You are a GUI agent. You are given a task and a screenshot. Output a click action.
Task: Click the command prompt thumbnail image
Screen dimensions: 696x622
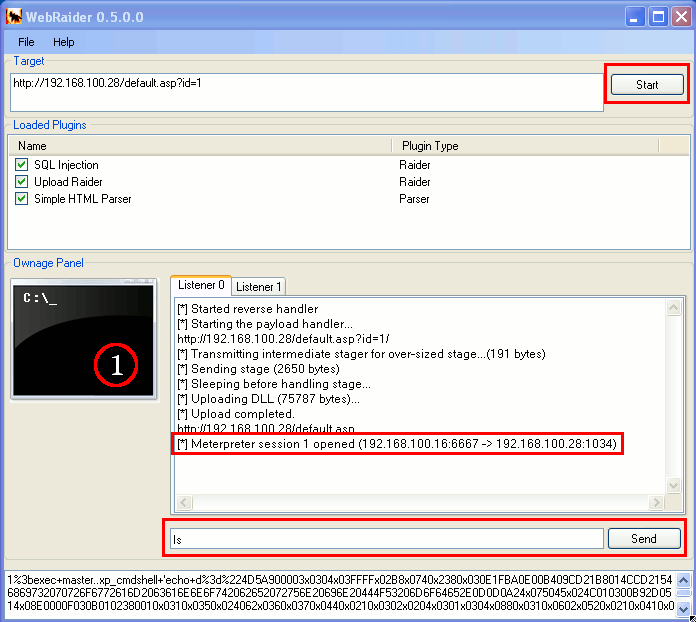[84, 339]
